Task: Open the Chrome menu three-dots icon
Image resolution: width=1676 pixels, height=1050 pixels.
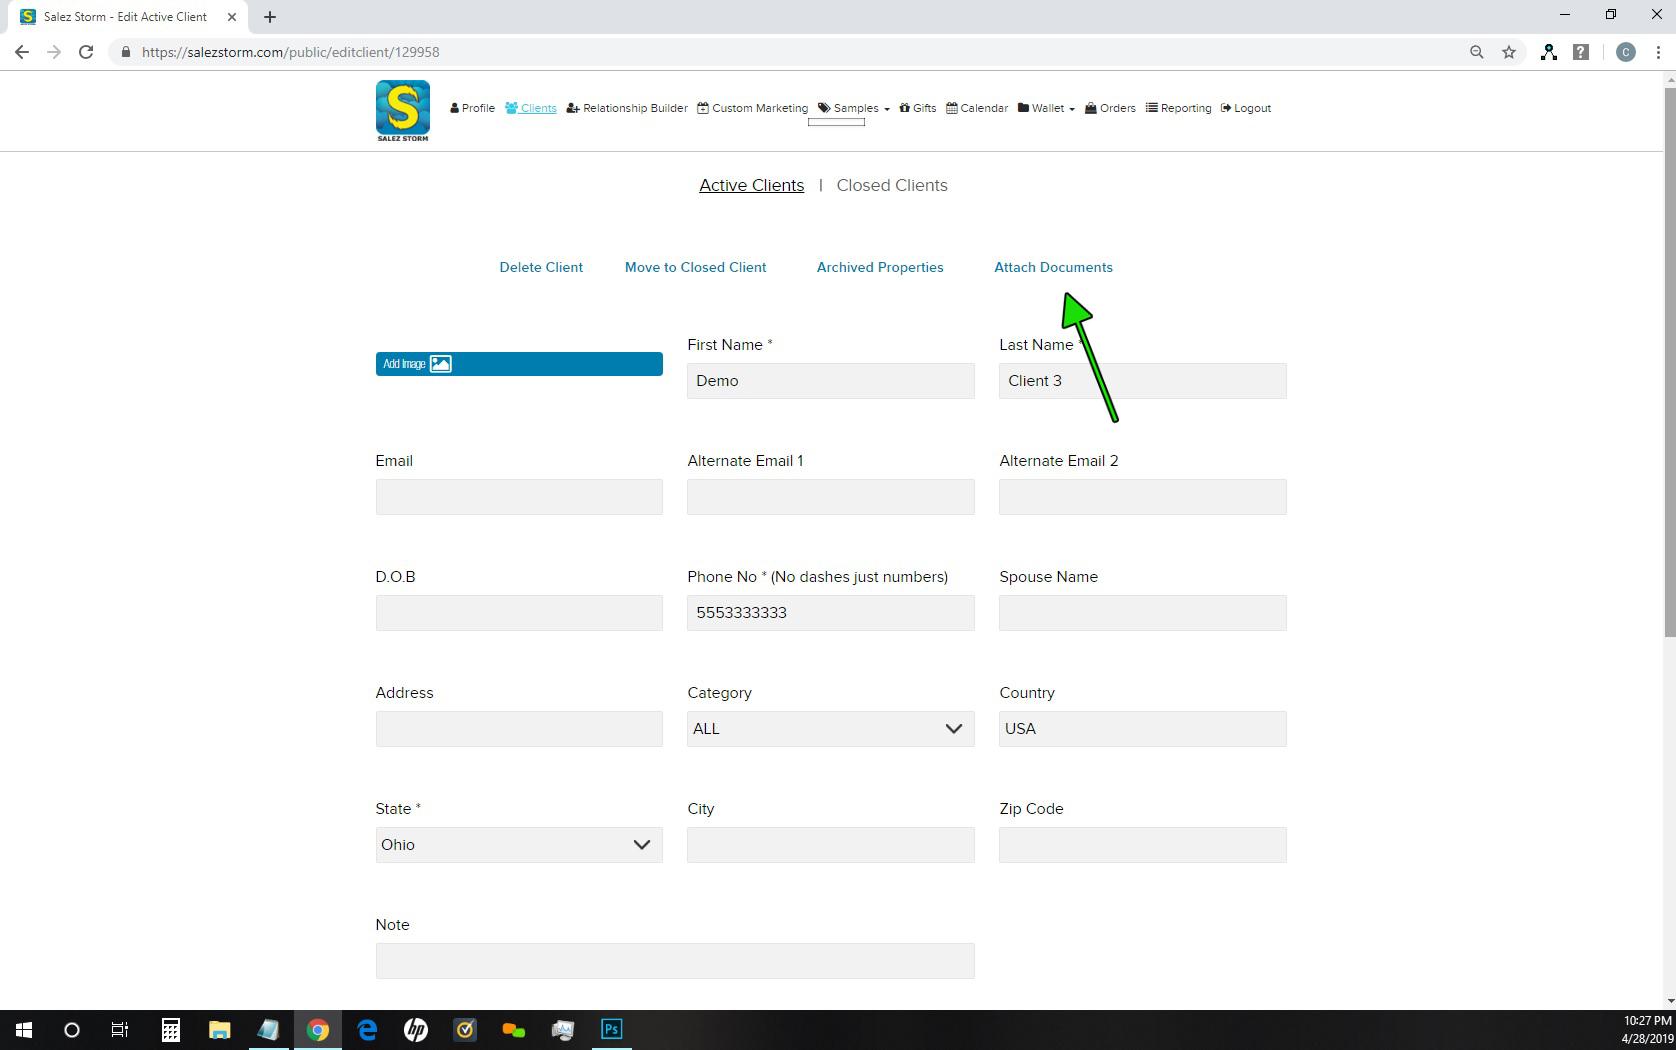Action: (1657, 52)
